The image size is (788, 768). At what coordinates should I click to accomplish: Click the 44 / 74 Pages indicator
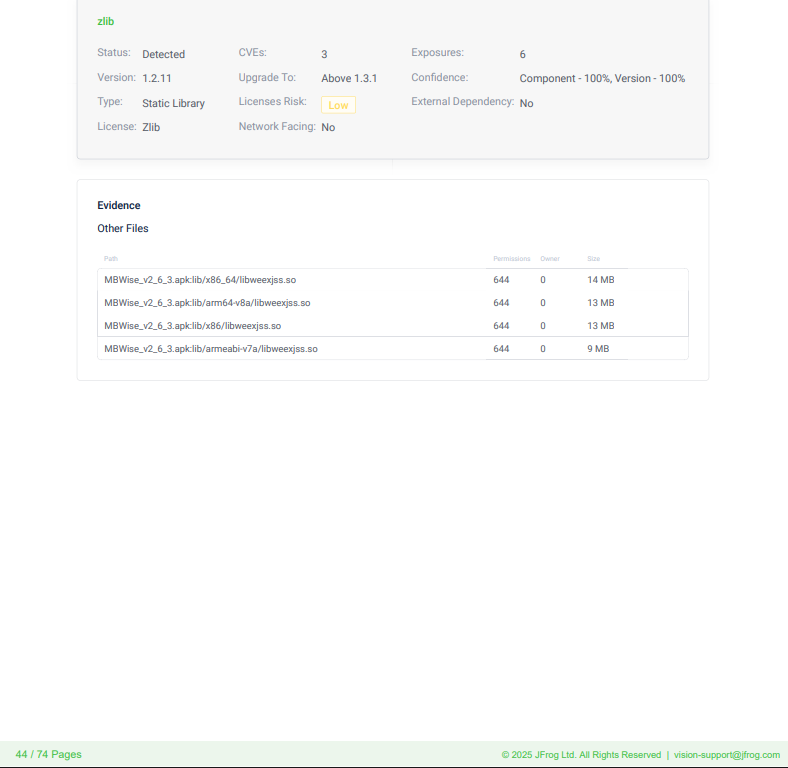(49, 754)
